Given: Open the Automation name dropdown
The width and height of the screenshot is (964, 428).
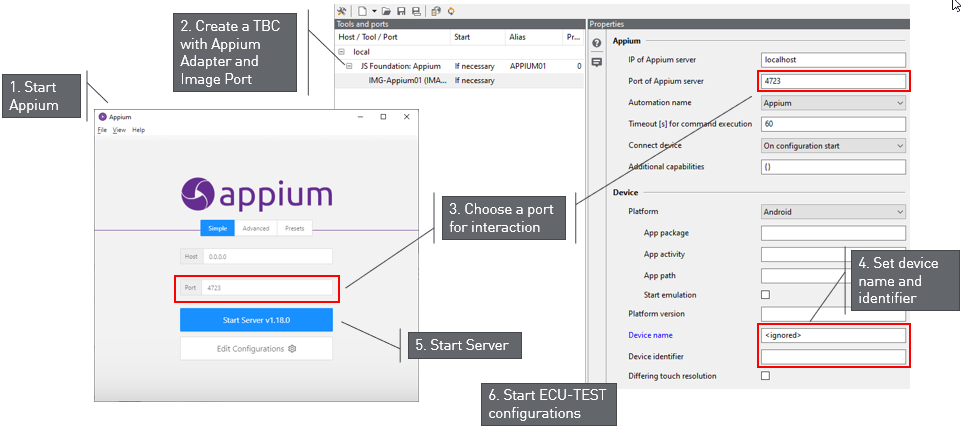Looking at the screenshot, I should [833, 103].
